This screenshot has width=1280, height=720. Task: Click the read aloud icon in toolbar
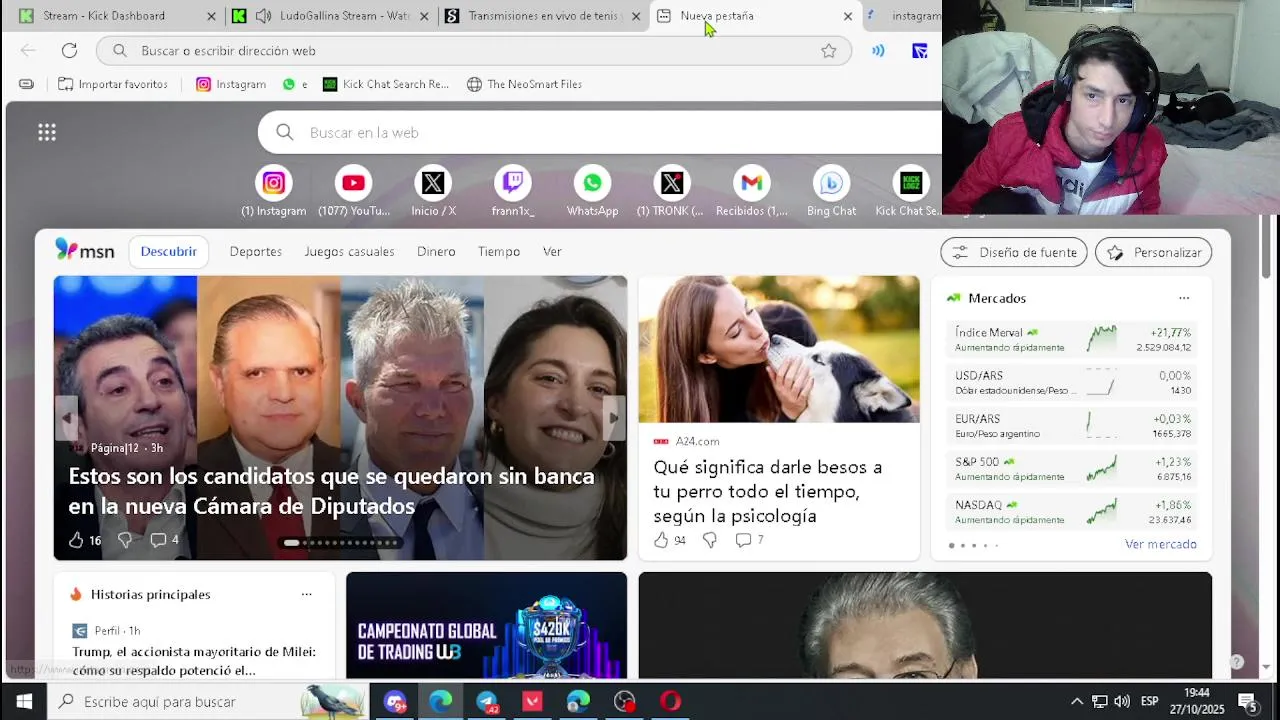point(878,50)
